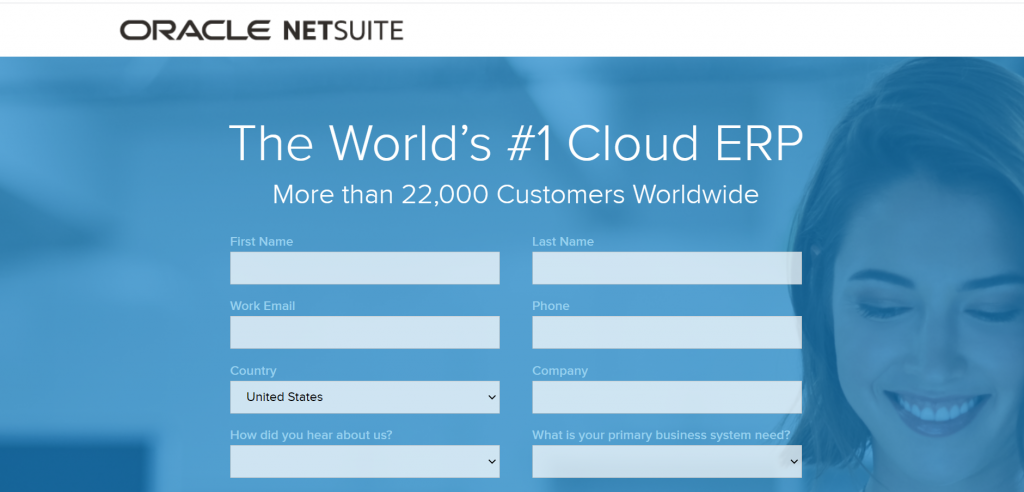Expand the 'How did you hear about us?' dropdown

(364, 461)
